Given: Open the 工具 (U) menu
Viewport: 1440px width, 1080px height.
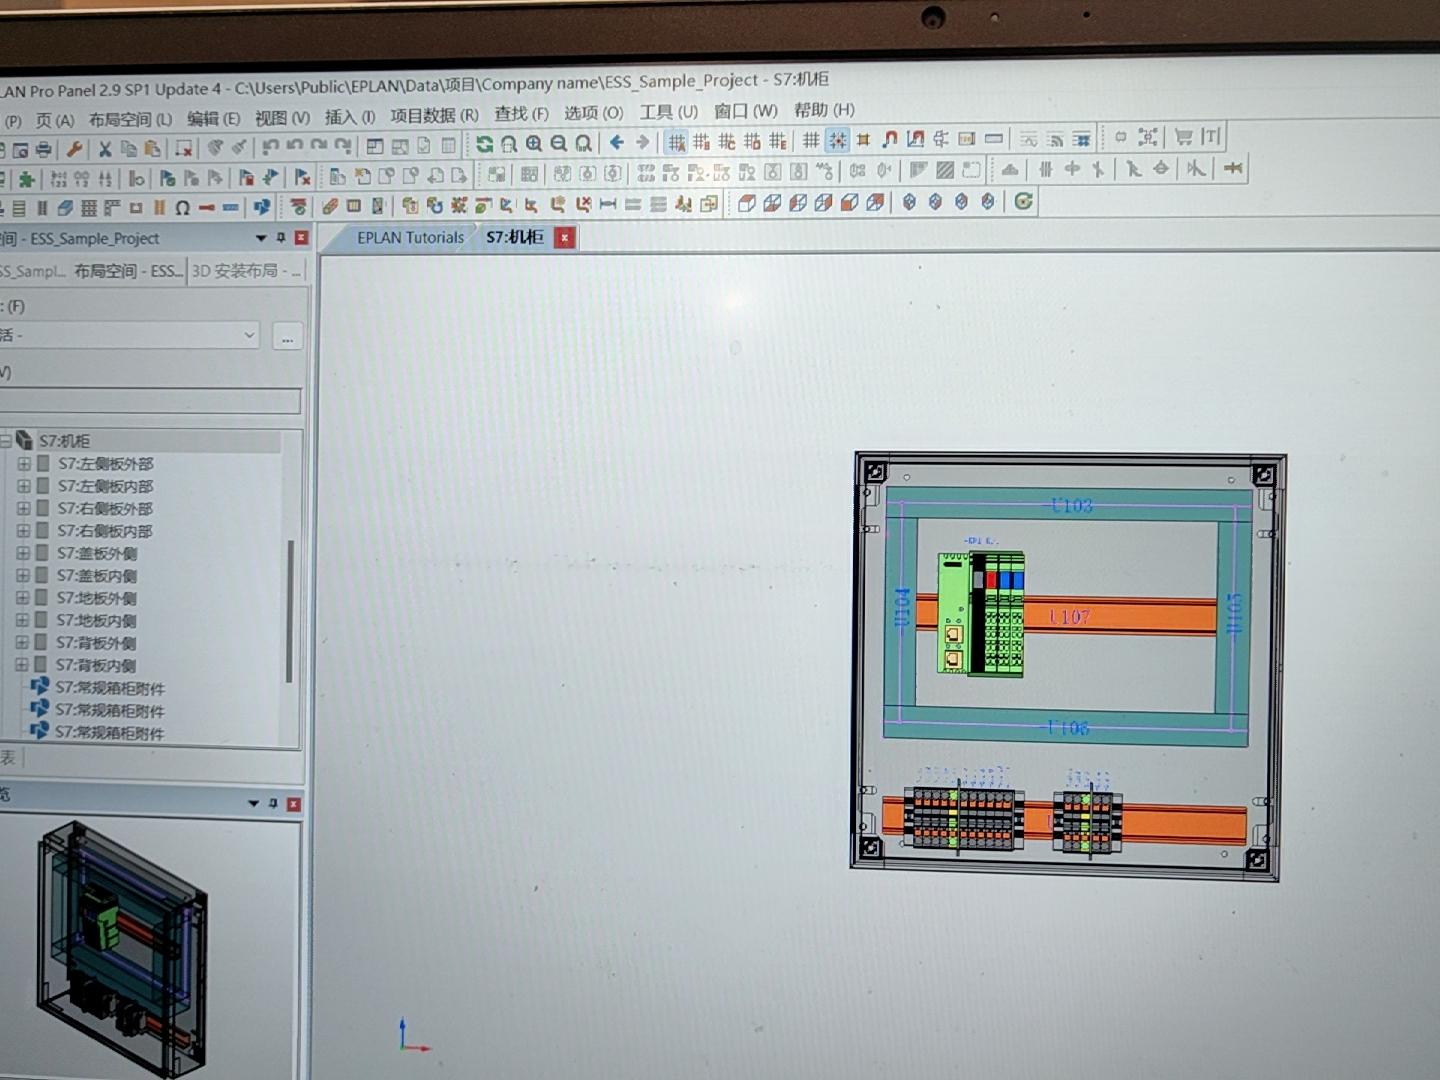Looking at the screenshot, I should (x=668, y=112).
